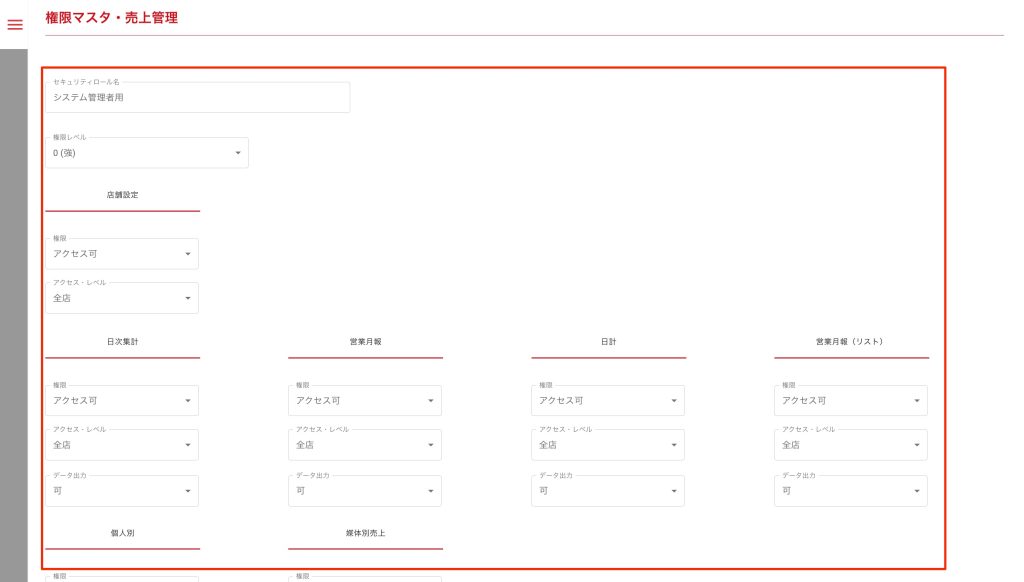Open 日計 権限 dropdown
The width and height of the screenshot is (1024, 582).
click(608, 400)
